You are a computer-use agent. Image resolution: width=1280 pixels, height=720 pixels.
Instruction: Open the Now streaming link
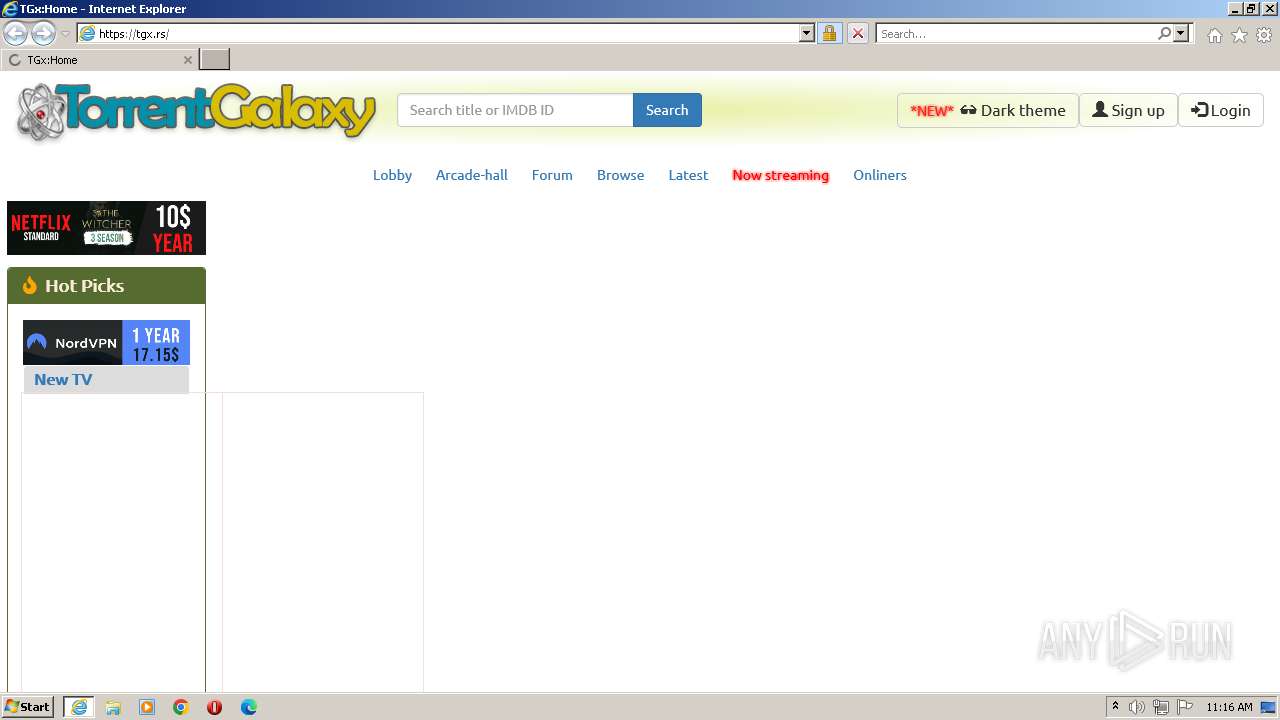point(780,175)
